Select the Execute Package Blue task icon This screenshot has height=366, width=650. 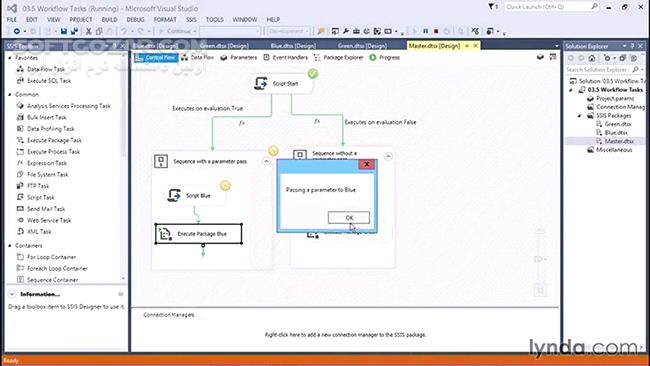tap(165, 234)
